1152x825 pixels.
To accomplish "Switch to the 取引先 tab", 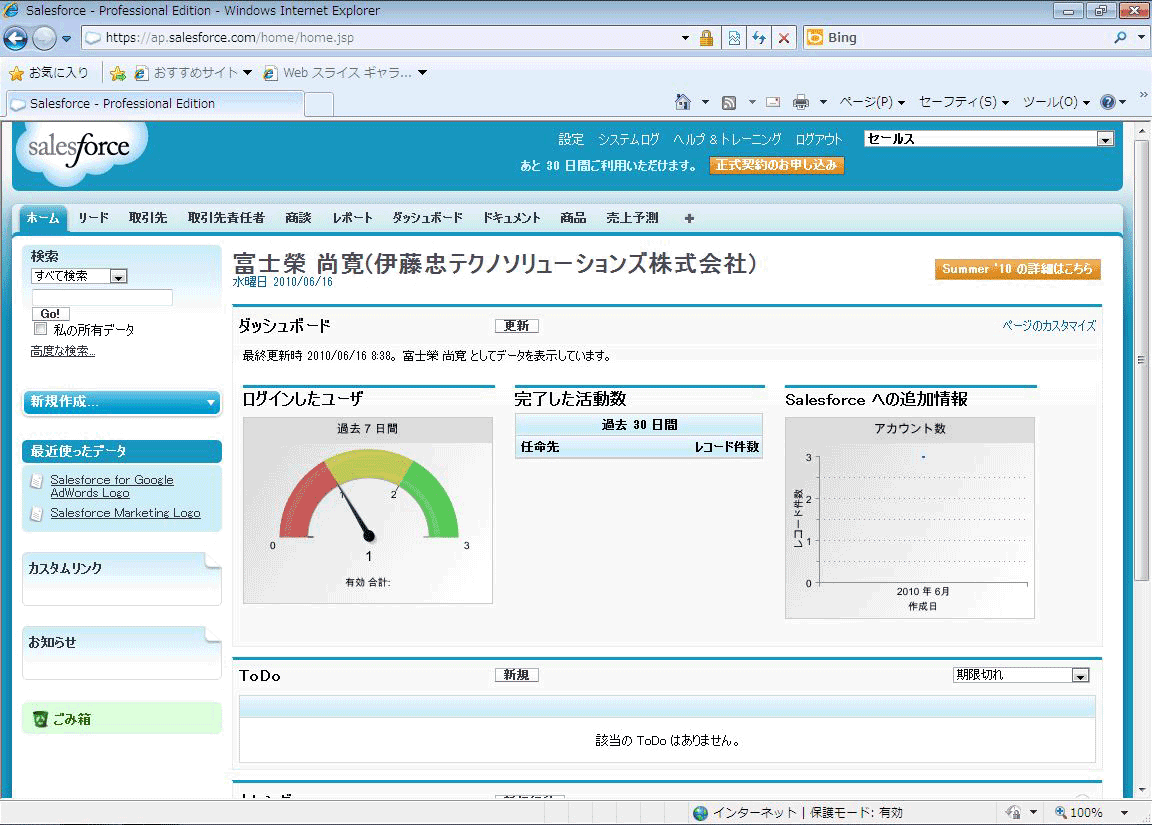I will [148, 218].
